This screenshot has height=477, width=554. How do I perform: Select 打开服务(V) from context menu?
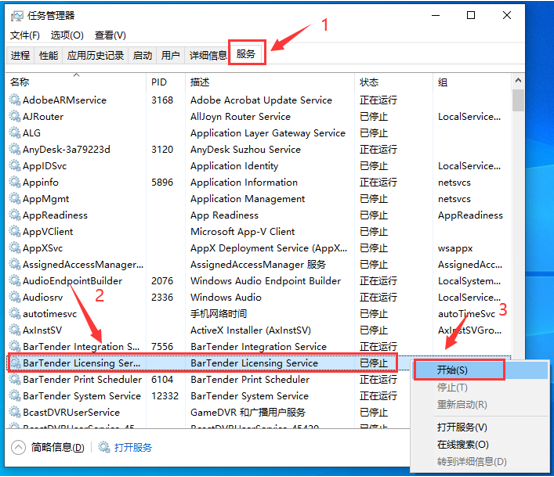tap(462, 428)
